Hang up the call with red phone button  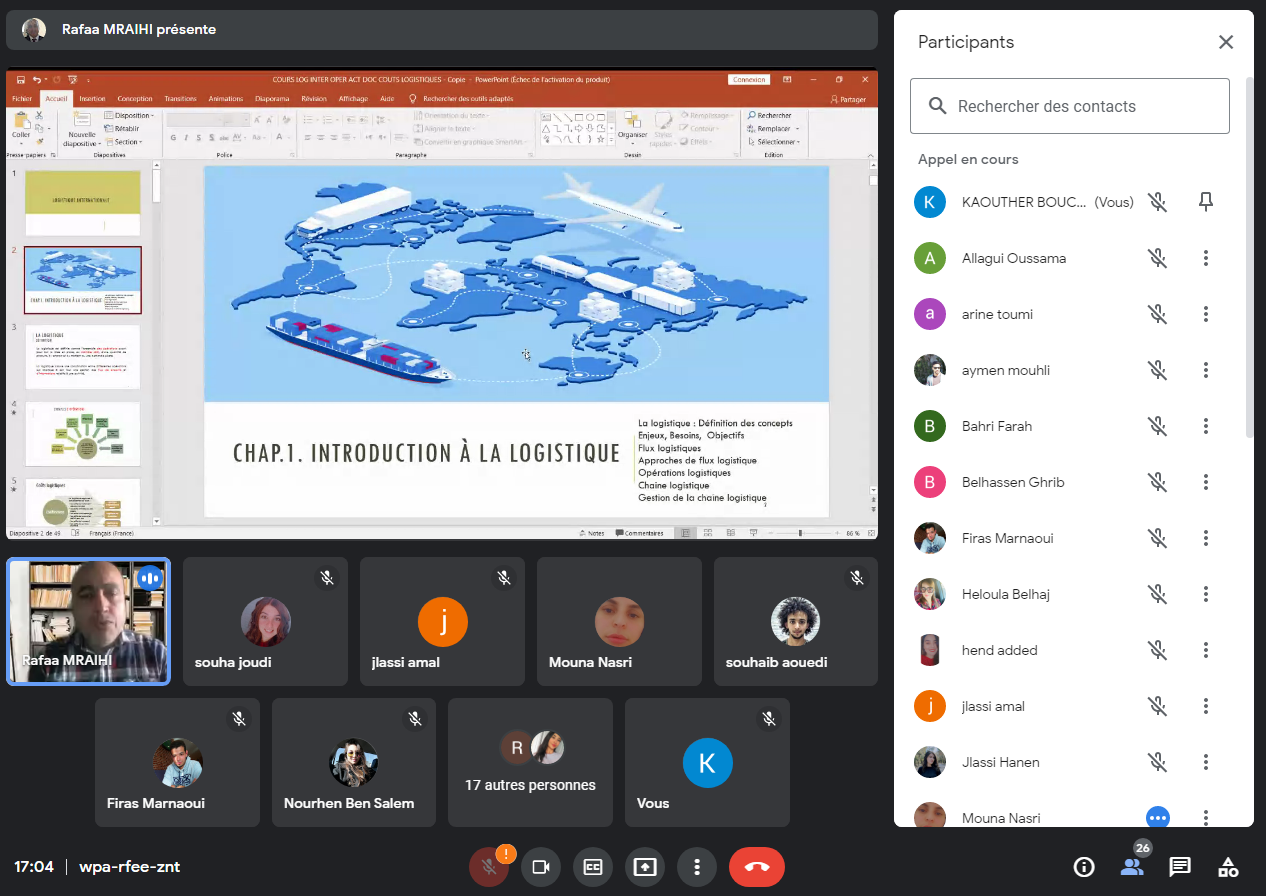tap(757, 867)
